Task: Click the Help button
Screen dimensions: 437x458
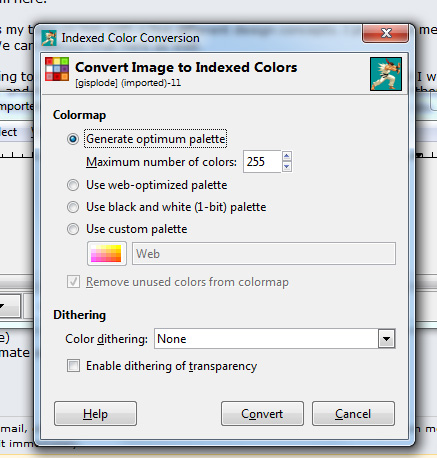Action: (x=95, y=414)
